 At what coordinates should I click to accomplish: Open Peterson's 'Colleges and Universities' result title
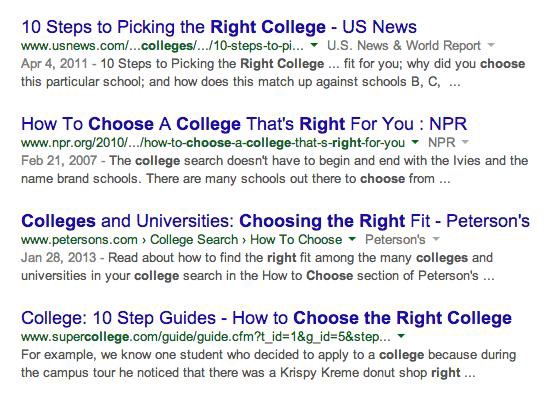tap(275, 221)
